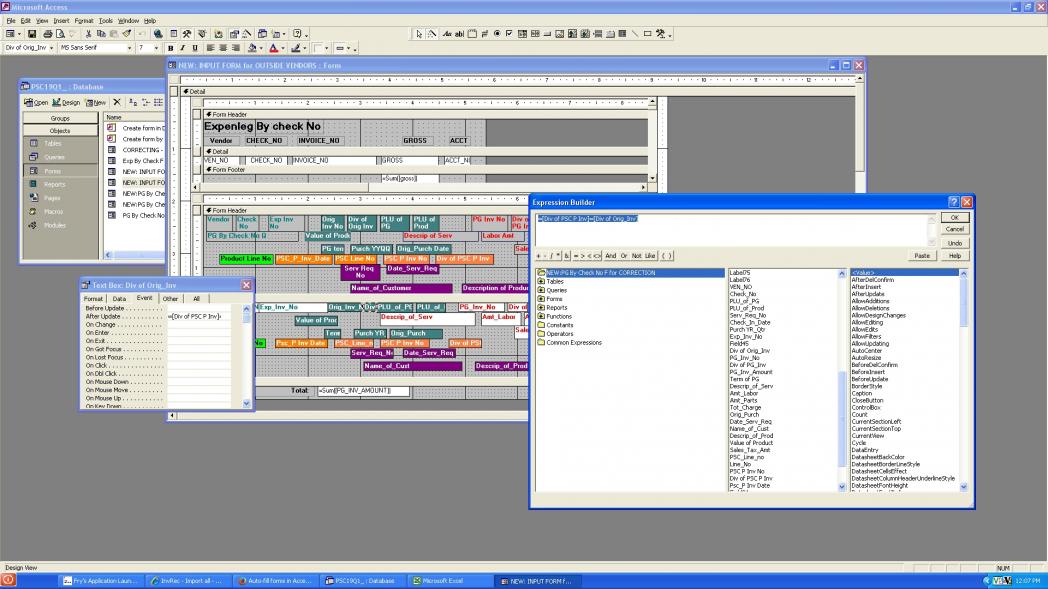Switch to the Data tab in properties
Image resolution: width=1048 pixels, height=589 pixels.
[118, 298]
